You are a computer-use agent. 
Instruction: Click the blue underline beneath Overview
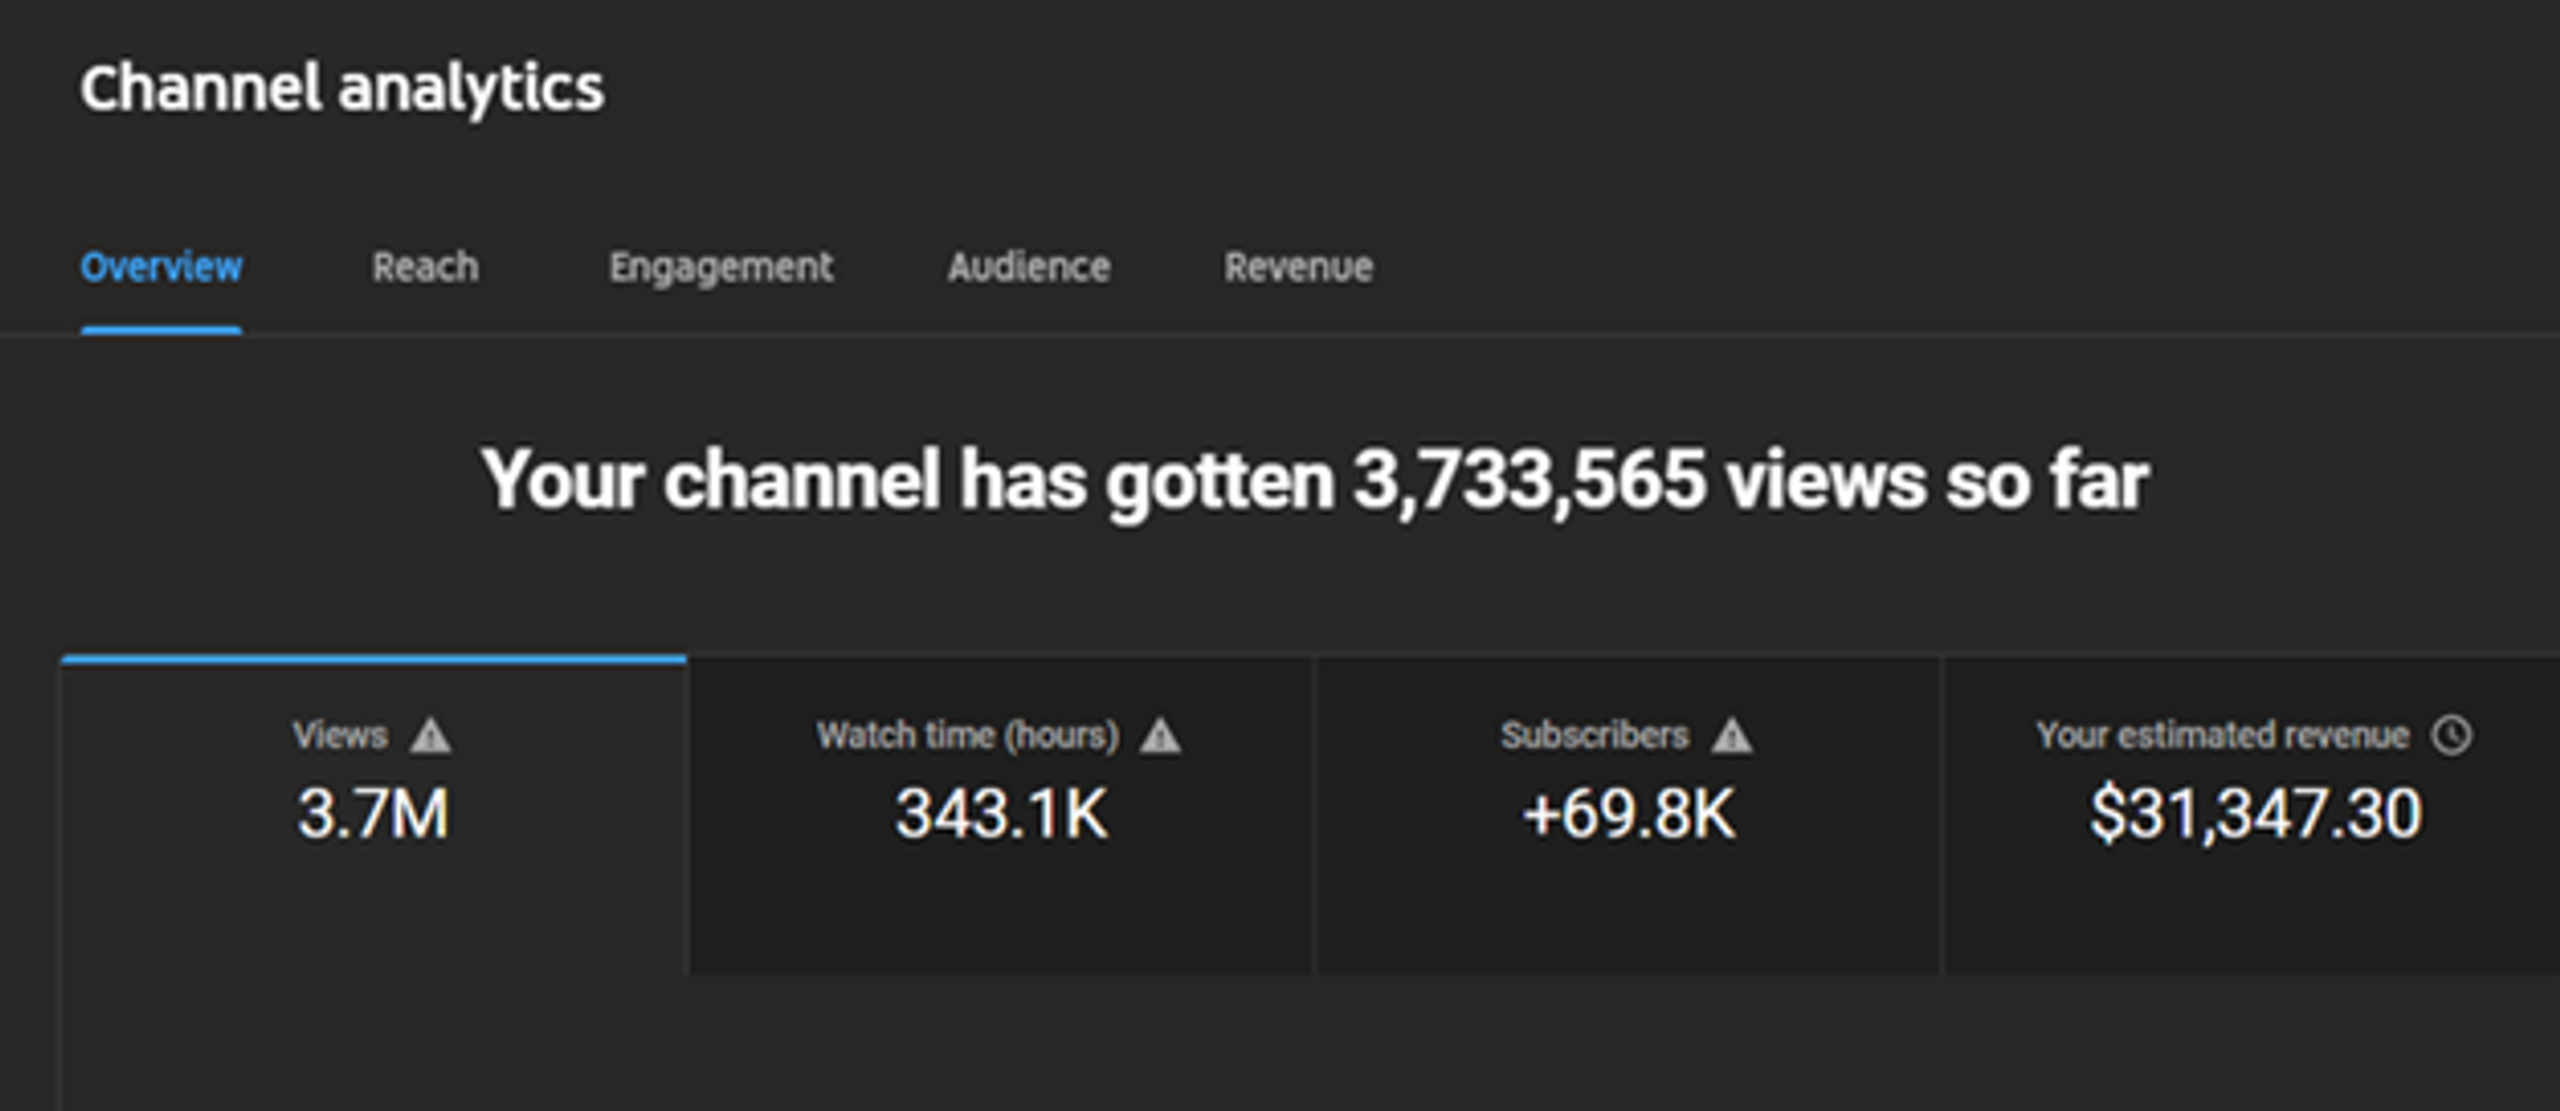coord(161,330)
